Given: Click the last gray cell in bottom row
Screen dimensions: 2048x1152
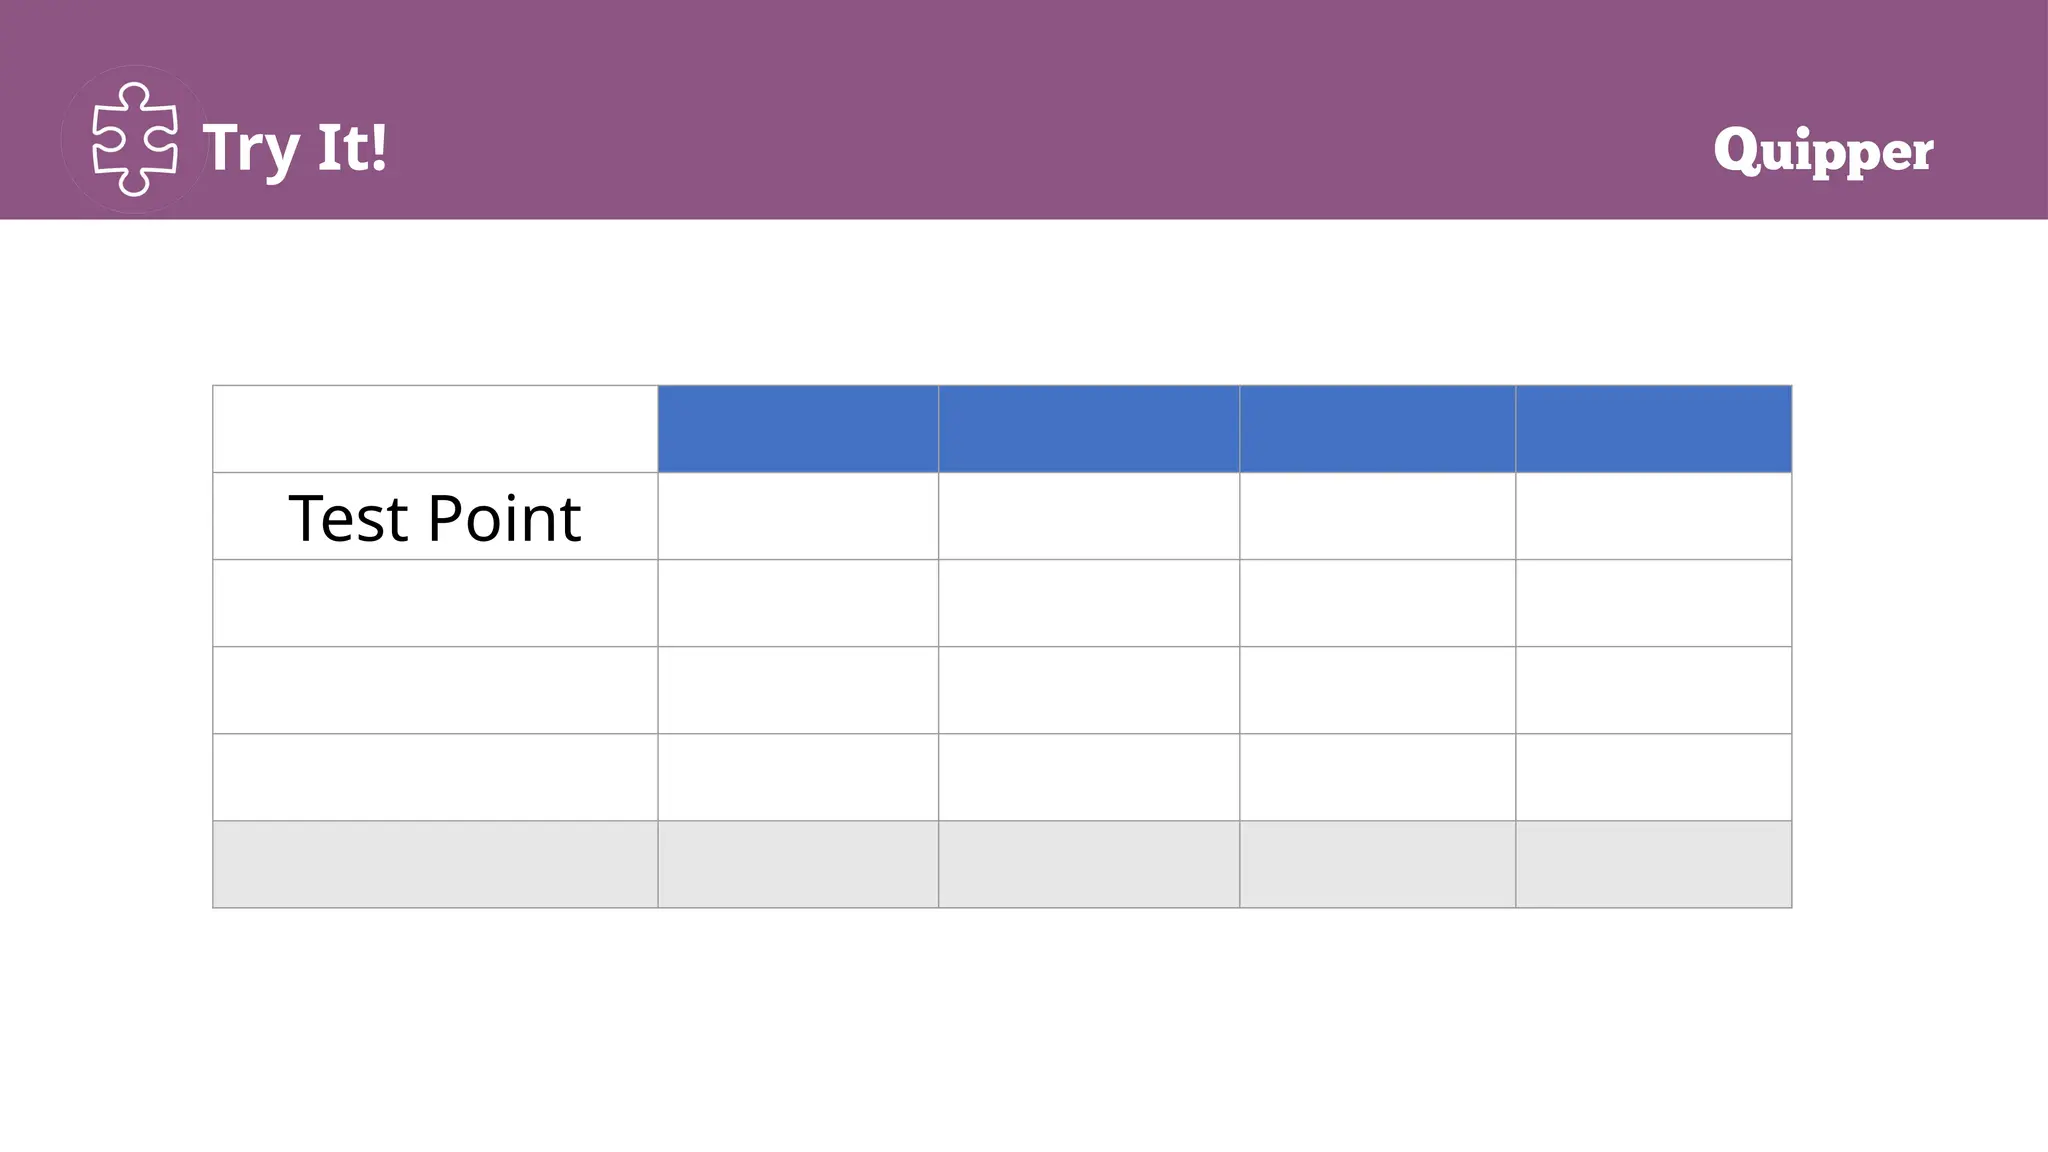Looking at the screenshot, I should 1653,864.
